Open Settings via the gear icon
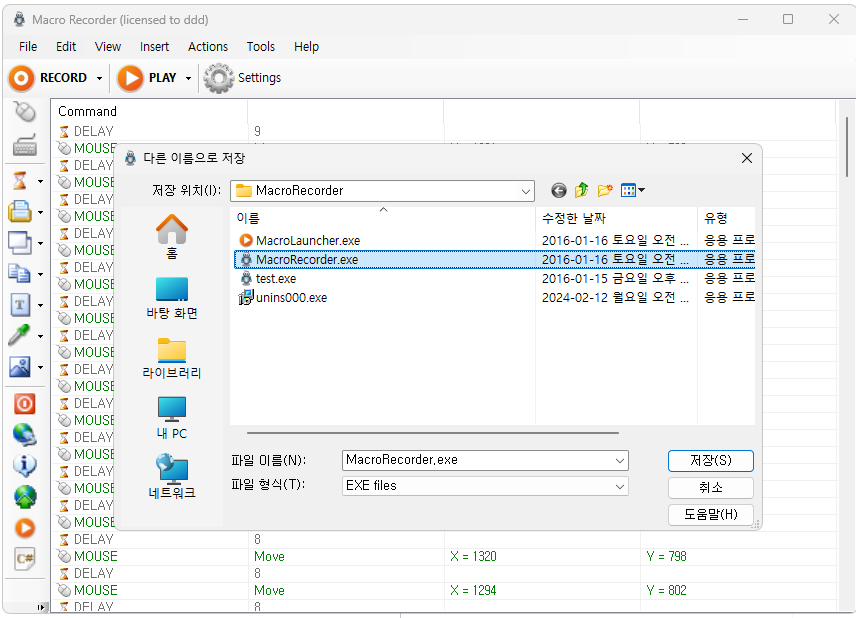The height and width of the screenshot is (618, 856). (219, 78)
